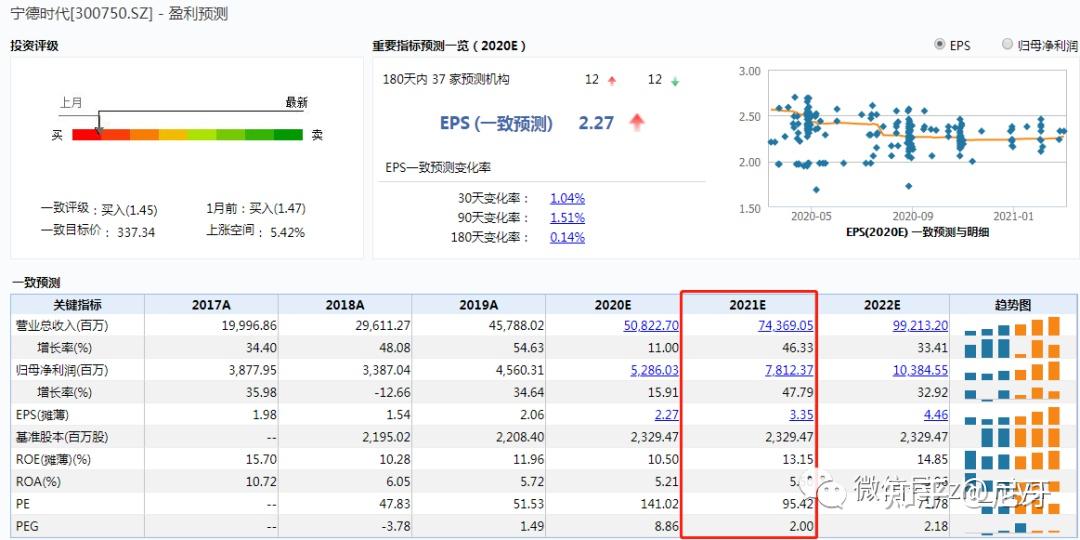Click the EPS scatter chart plot area

coord(918,138)
